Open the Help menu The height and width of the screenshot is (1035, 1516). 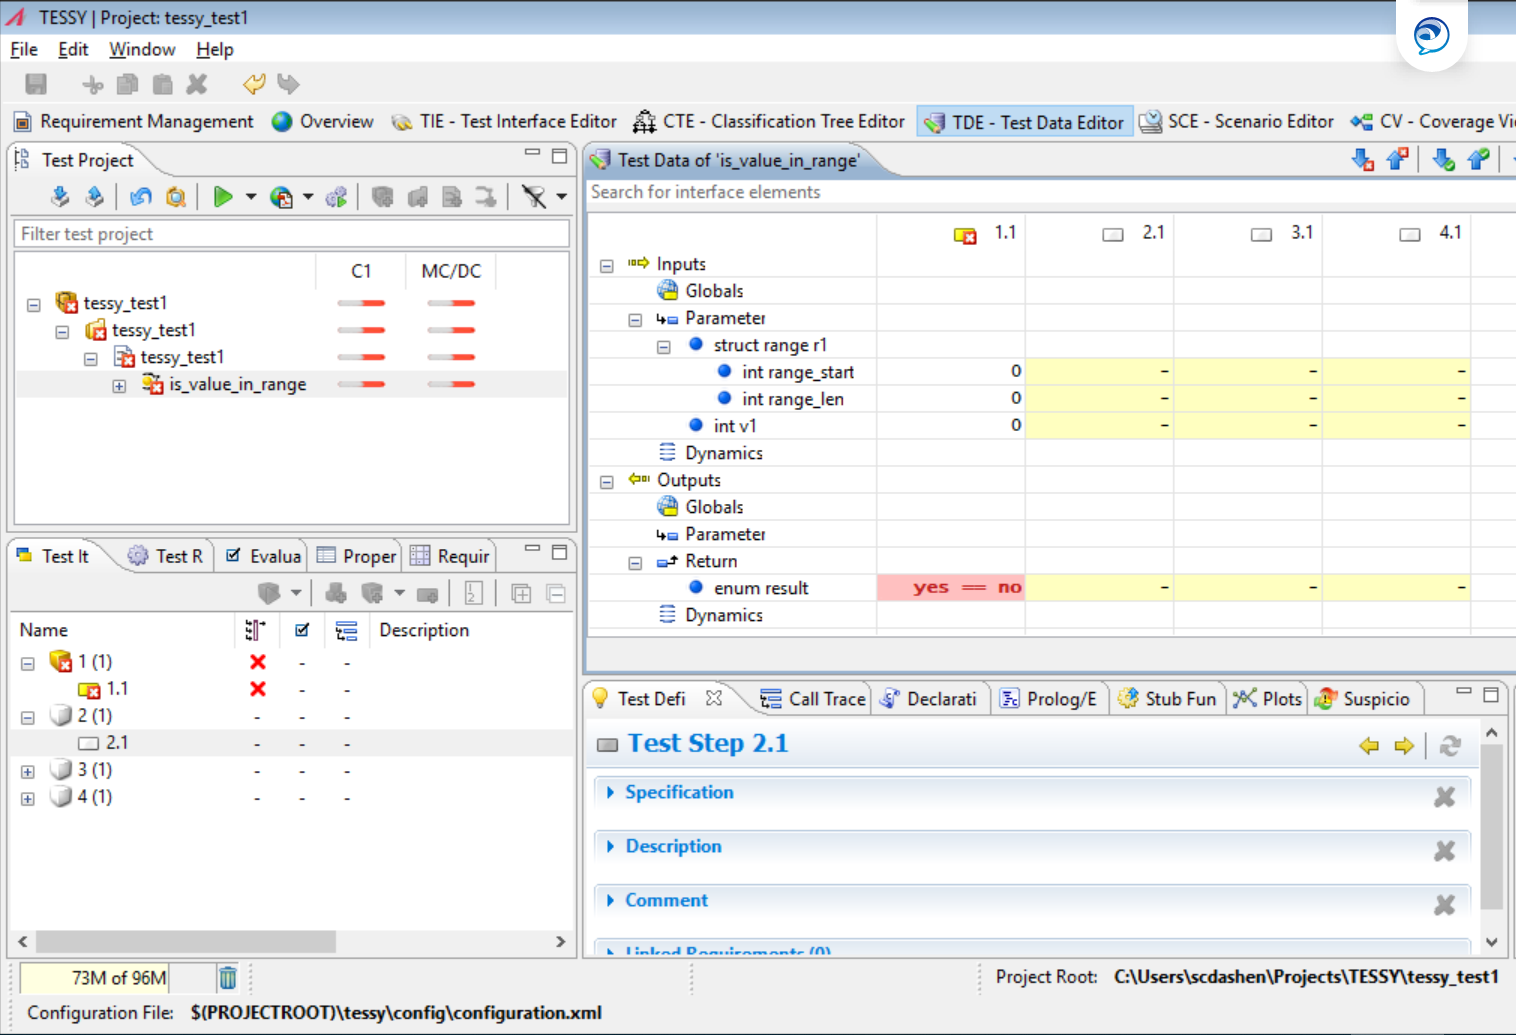point(215,49)
